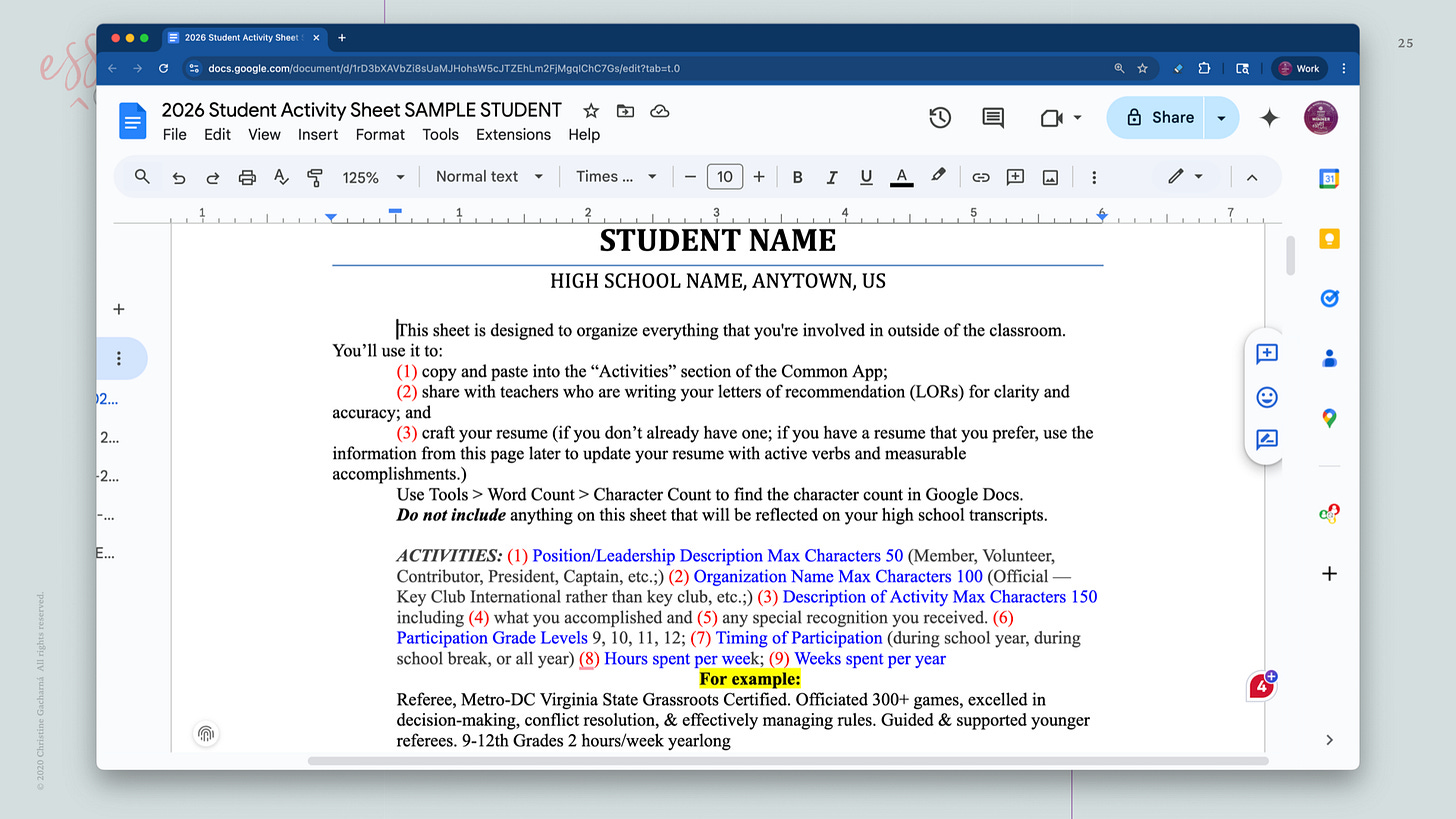Run spelling and grammar check

tap(281, 177)
